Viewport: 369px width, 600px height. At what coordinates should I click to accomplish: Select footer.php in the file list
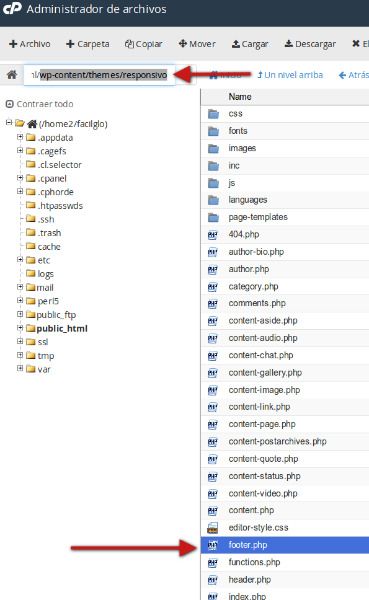[x=285, y=545]
